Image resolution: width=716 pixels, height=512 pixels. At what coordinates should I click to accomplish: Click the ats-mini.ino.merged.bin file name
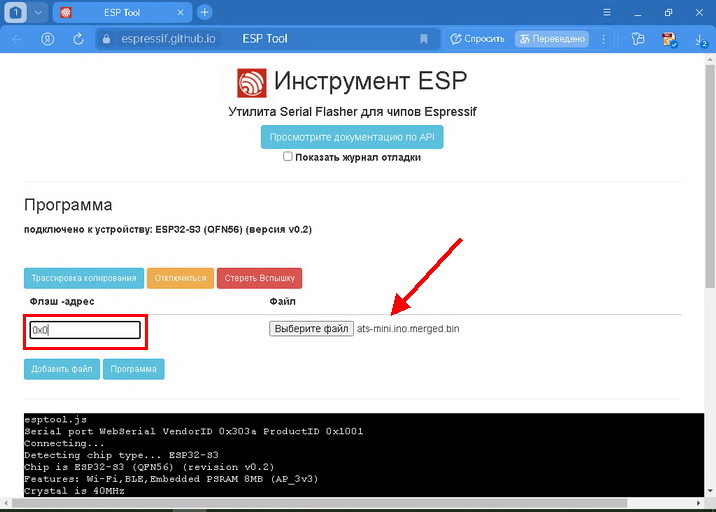(x=408, y=328)
